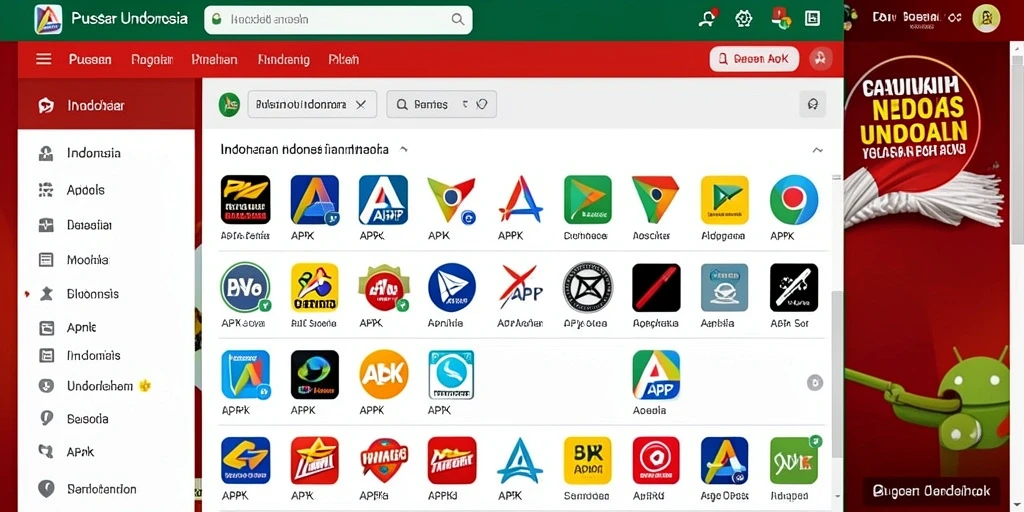Open the profile avatar at top right
This screenshot has height=512, width=1024.
986,18
